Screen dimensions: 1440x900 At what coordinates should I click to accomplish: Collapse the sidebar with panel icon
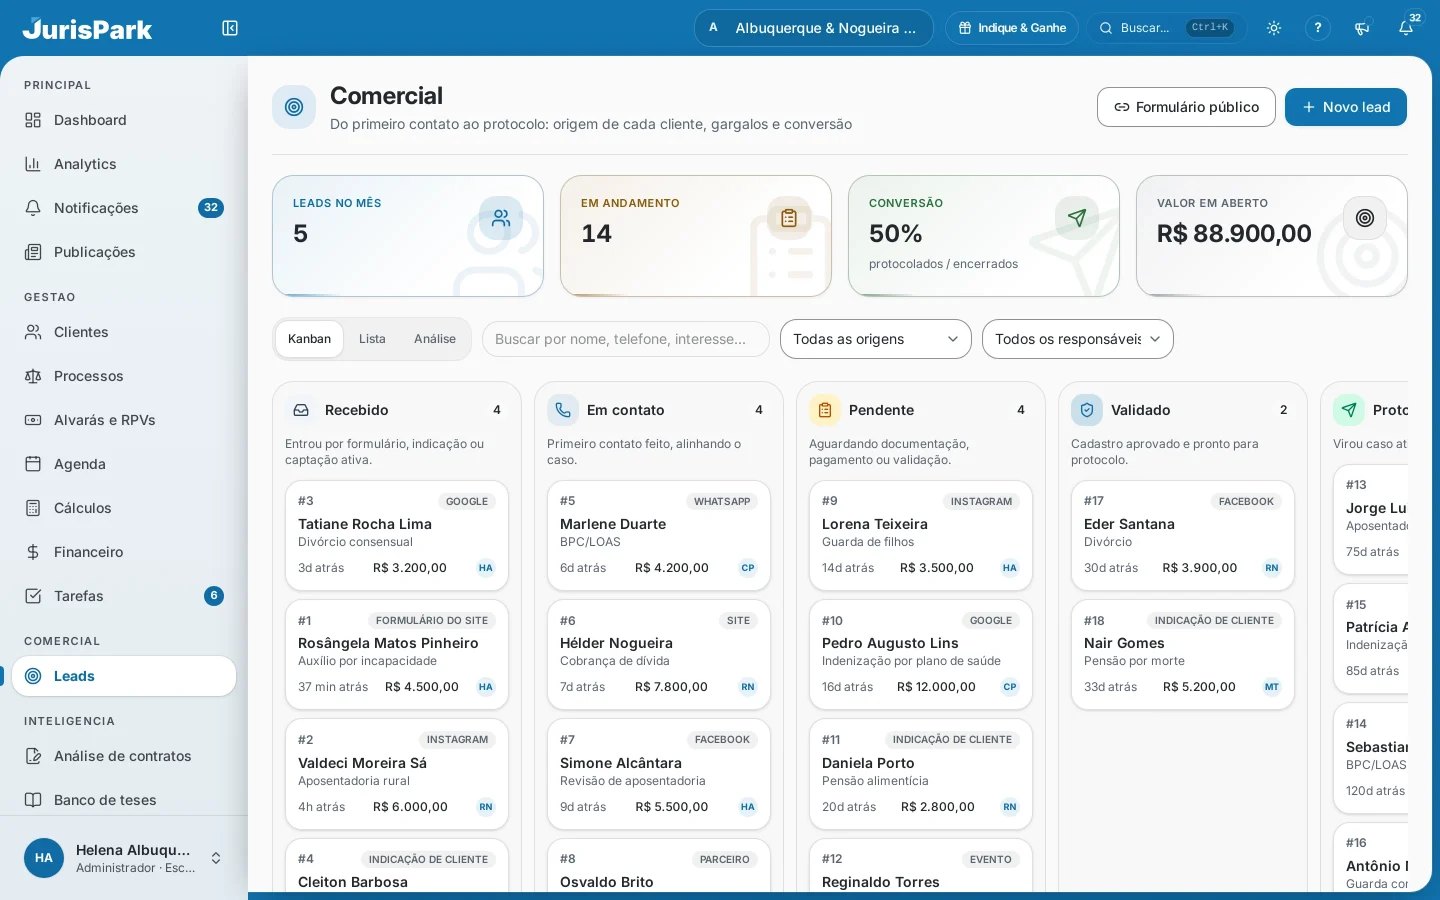230,28
